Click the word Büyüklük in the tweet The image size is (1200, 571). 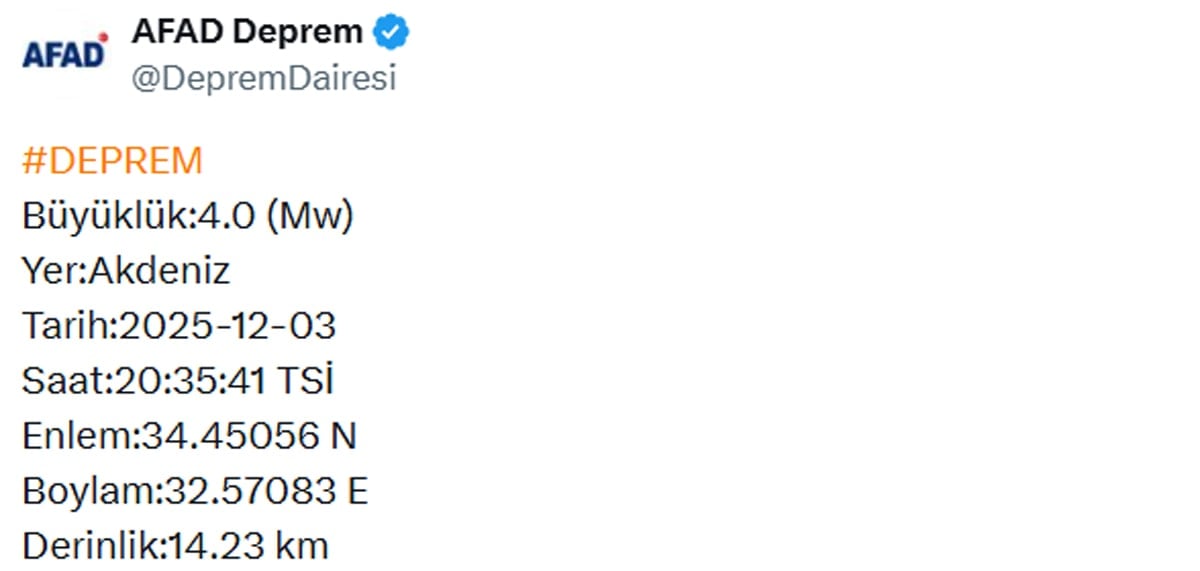coord(102,216)
